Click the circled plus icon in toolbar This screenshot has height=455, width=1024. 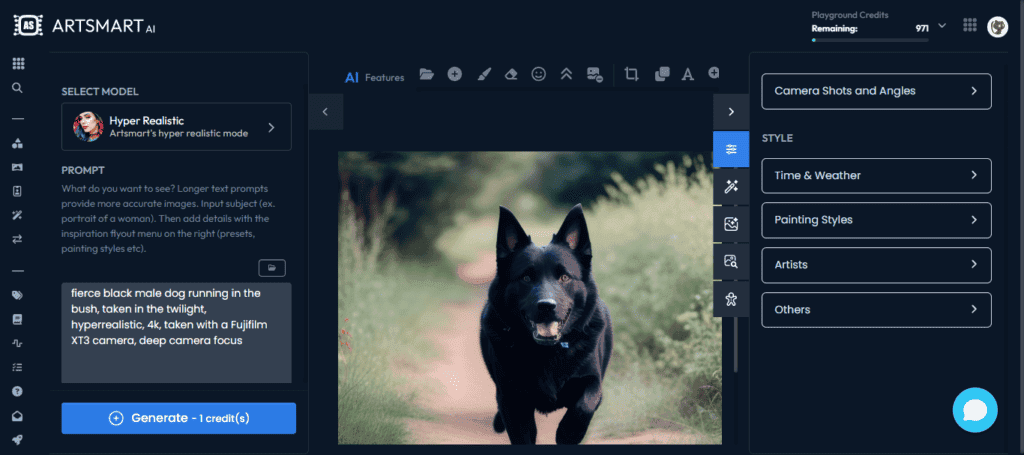[x=455, y=74]
